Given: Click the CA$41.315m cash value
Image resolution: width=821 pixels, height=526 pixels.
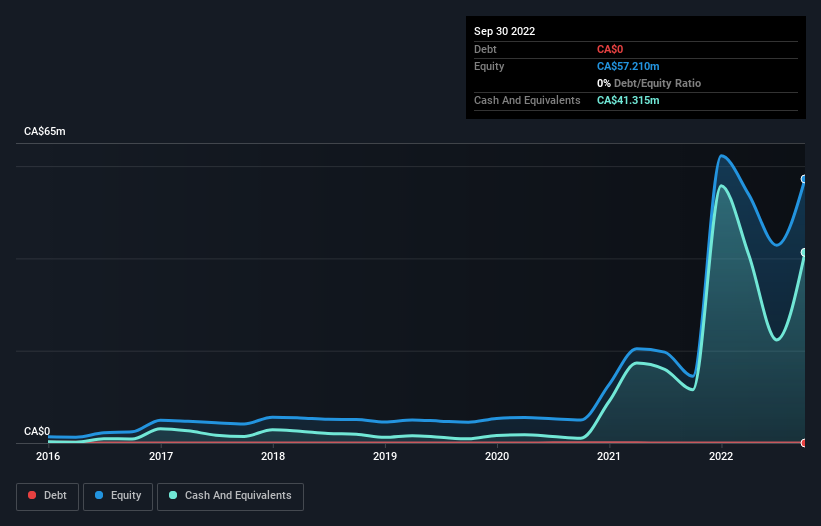Looking at the screenshot, I should coord(628,100).
